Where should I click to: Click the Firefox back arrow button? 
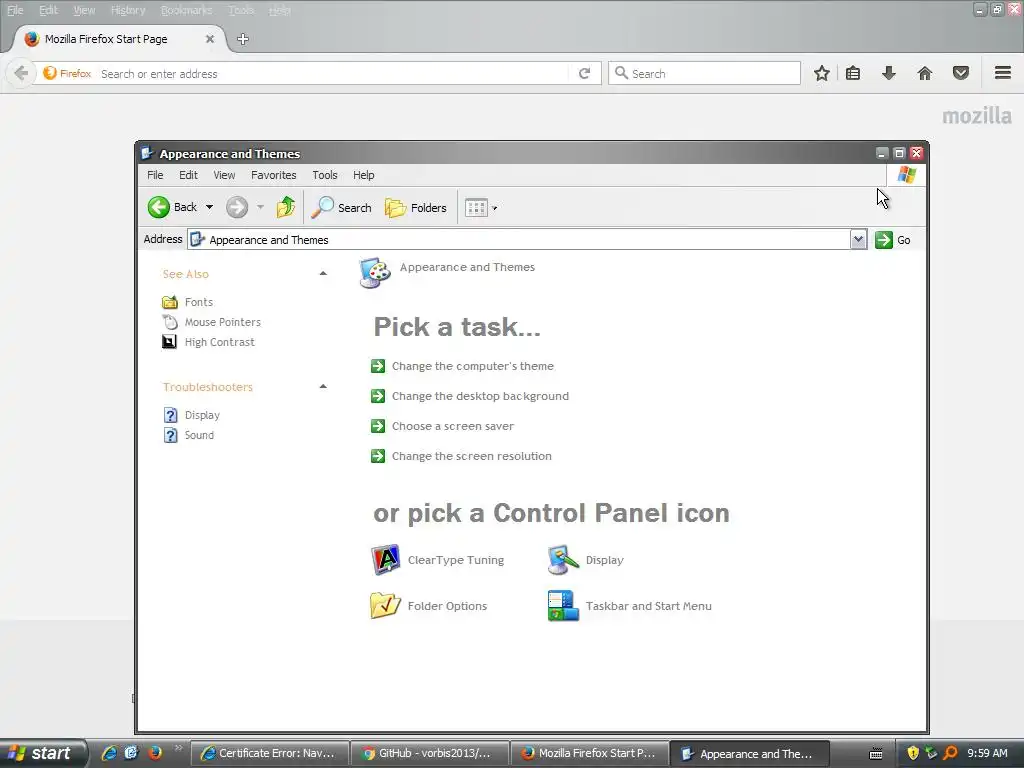click(x=21, y=73)
